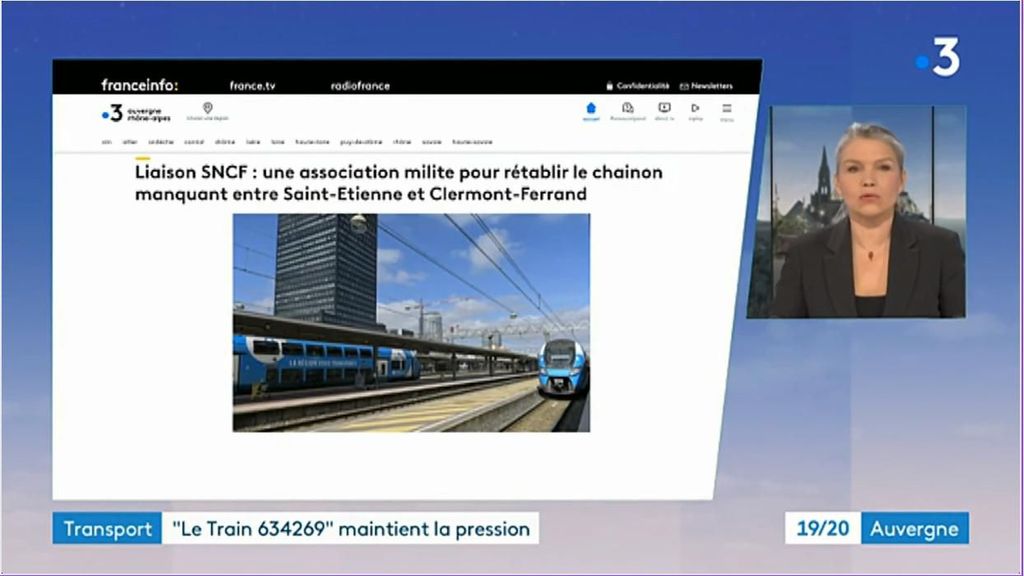Select the puy-de-dôme department tab
This screenshot has height=576, width=1024.
click(x=361, y=142)
